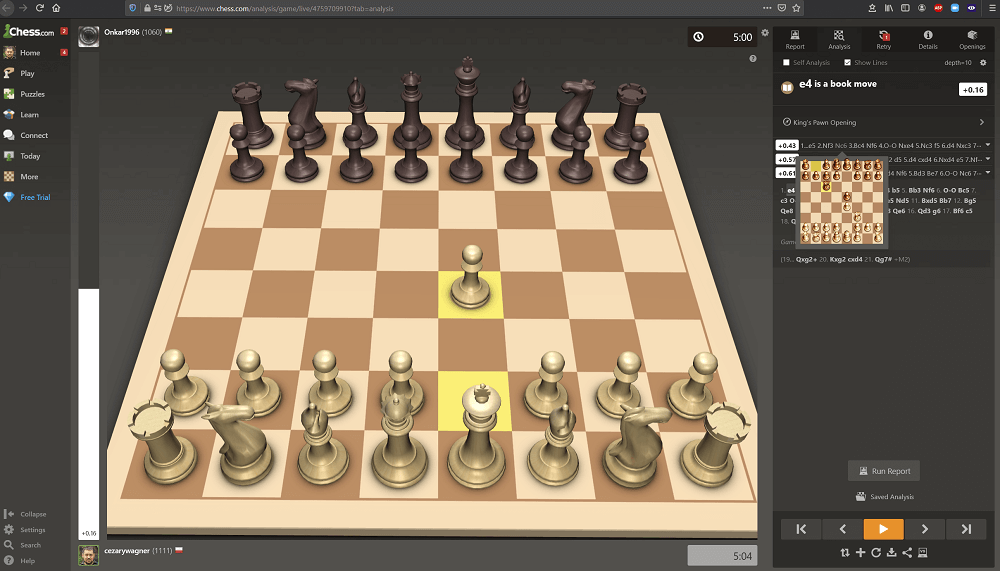1000x571 pixels.
Task: Click the refresh icon below move controls
Action: pyautogui.click(x=876, y=552)
